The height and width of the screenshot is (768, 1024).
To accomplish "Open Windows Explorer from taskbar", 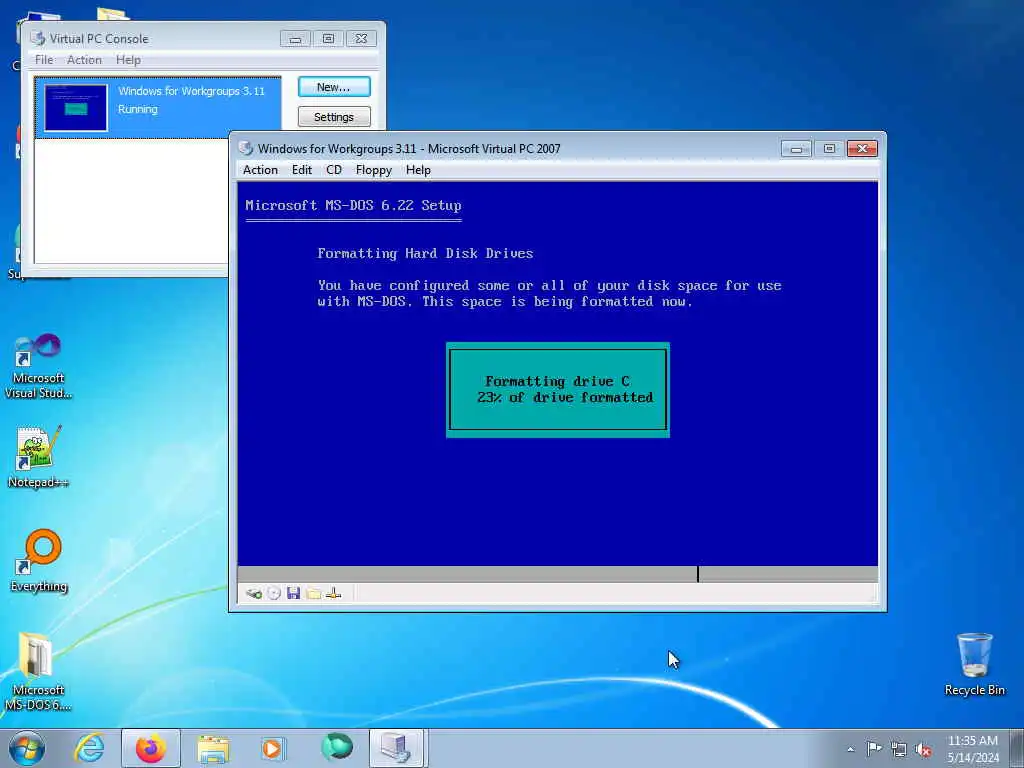I will [x=213, y=749].
